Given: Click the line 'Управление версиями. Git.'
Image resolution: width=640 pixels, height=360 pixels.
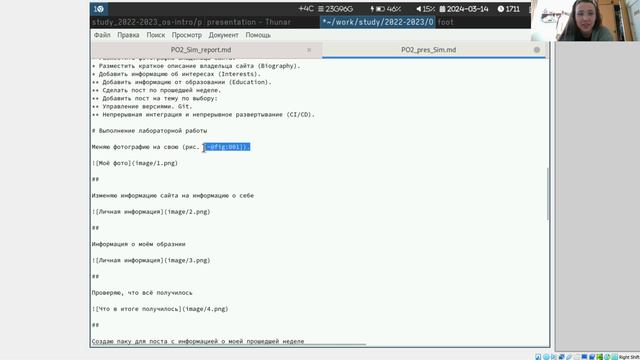Looking at the screenshot, I should click(142, 107).
